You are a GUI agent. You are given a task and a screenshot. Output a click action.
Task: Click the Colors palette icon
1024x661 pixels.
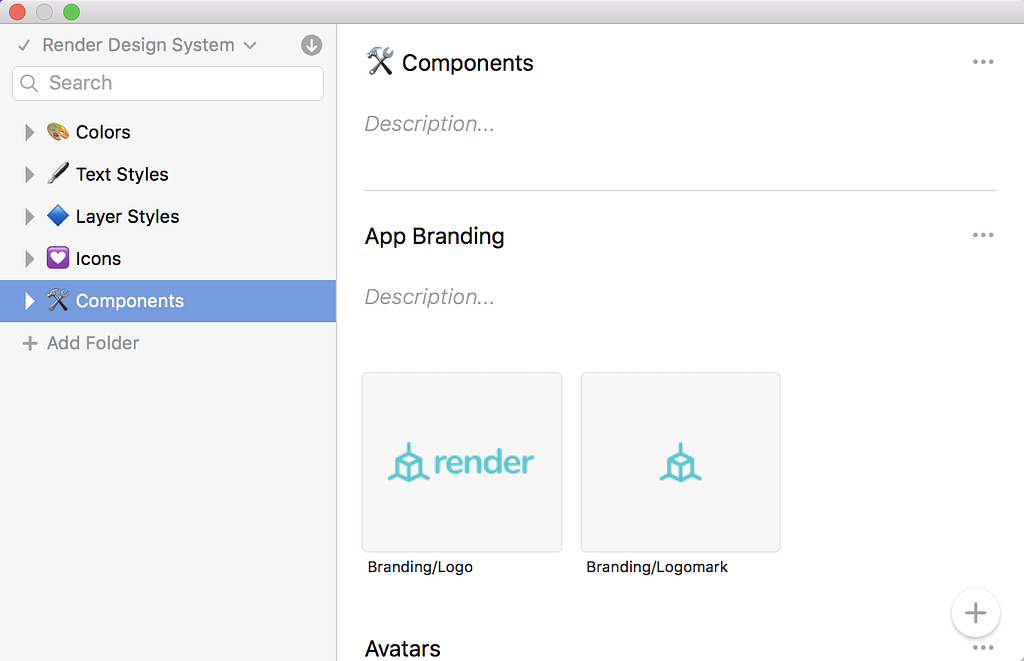pos(57,131)
